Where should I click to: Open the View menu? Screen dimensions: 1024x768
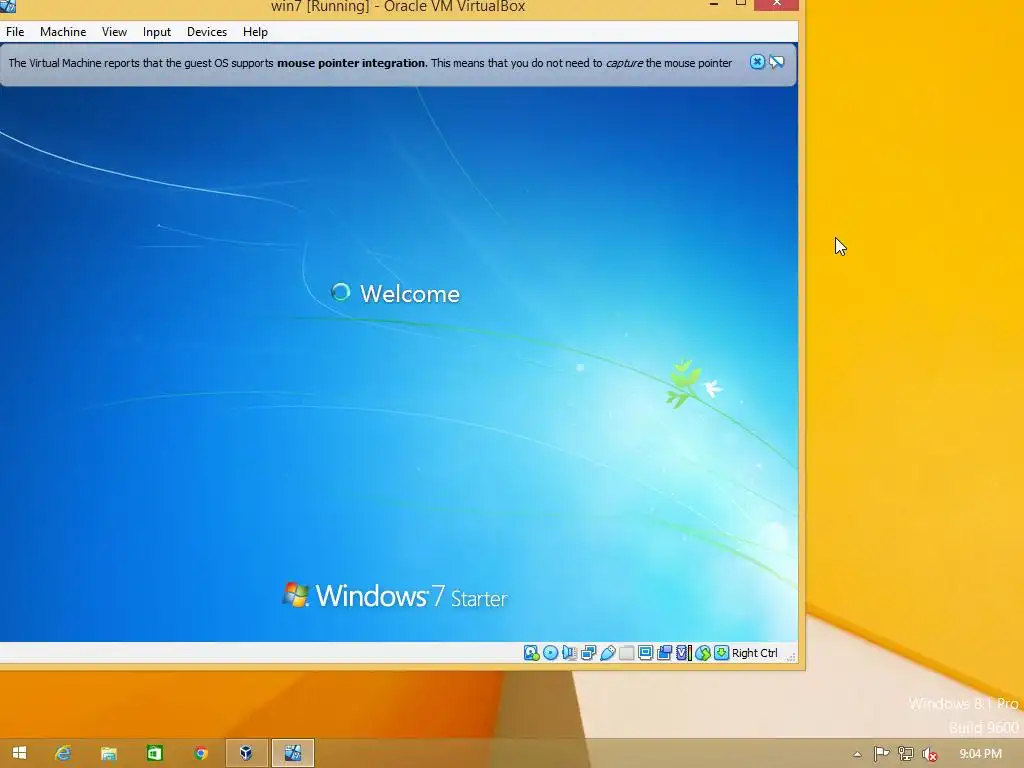[x=114, y=32]
